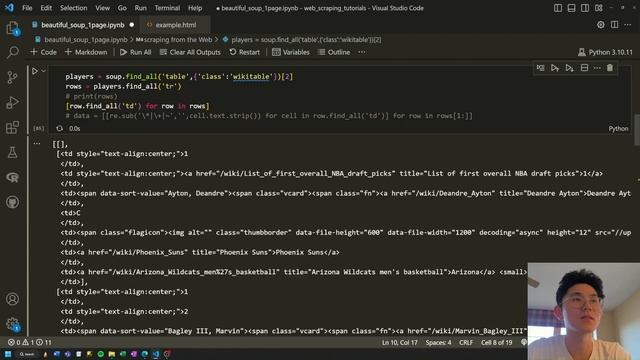Viewport: 640px width, 360px height.
Task: Open the Accounts menu in the activity bar
Action: coord(13,299)
